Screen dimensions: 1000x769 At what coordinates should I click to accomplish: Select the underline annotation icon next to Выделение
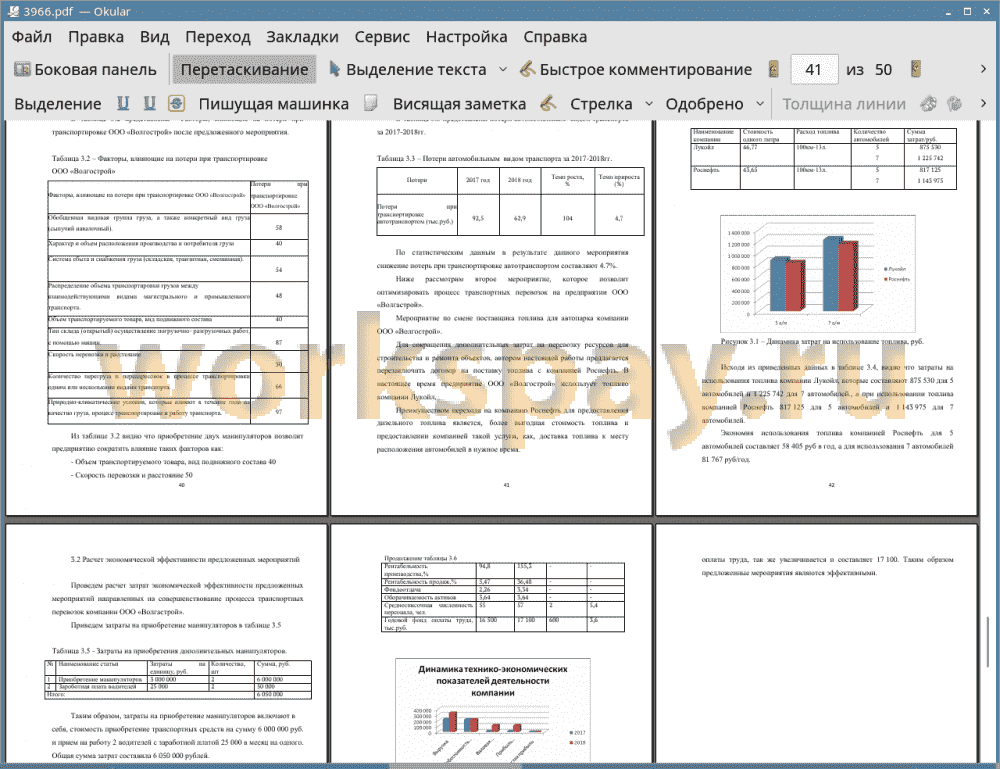click(123, 103)
